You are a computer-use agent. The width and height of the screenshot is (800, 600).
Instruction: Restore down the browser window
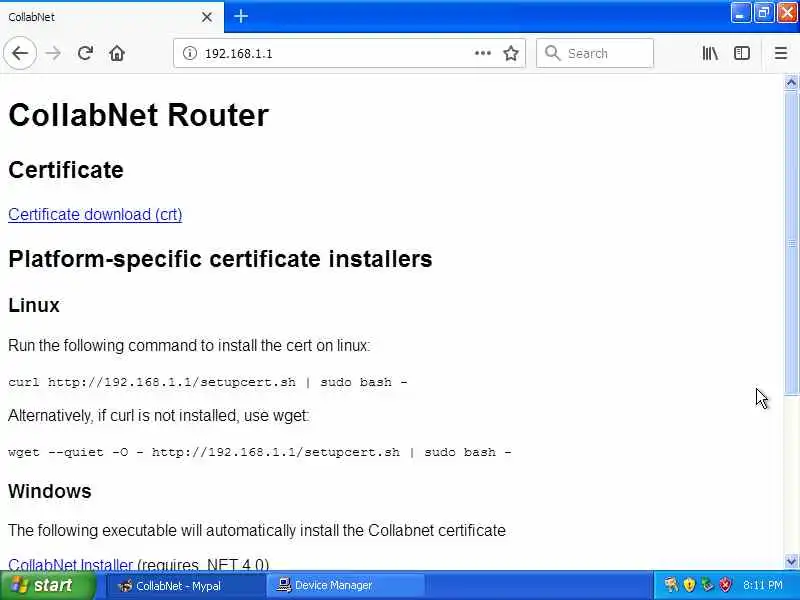coord(763,13)
